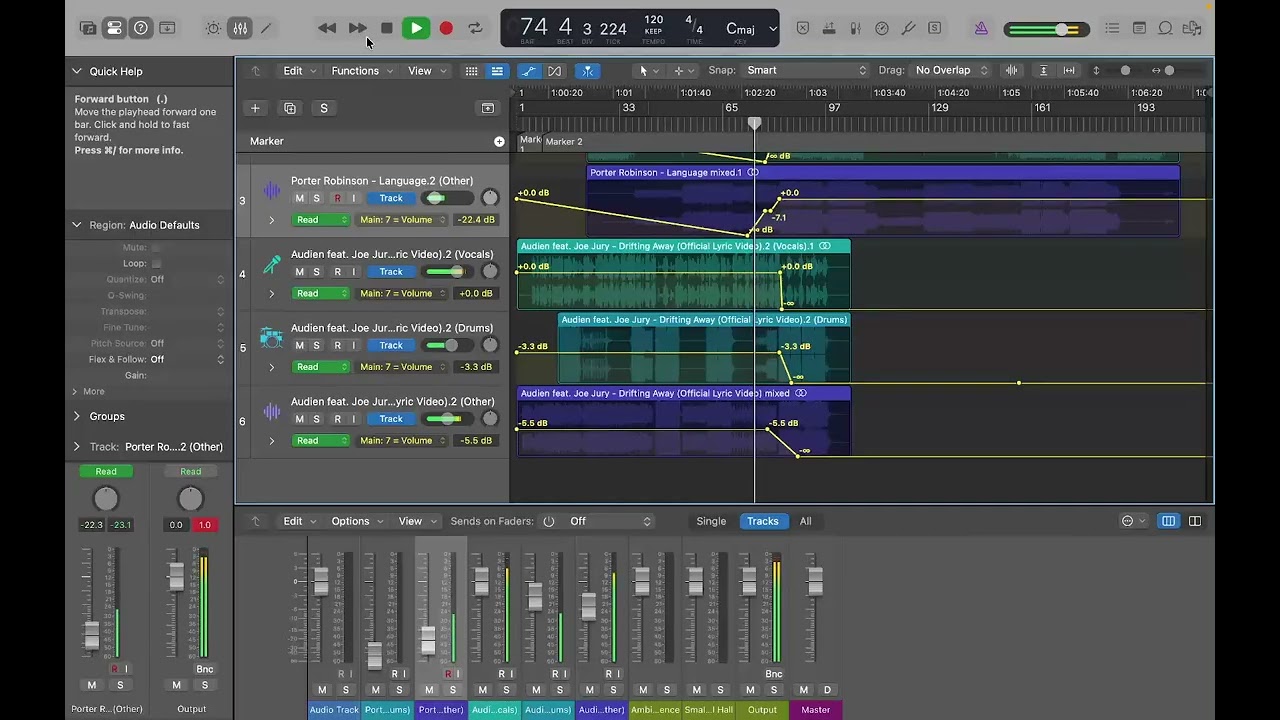Toggle Show Flex button
The width and height of the screenshot is (1280, 720).
pos(554,71)
